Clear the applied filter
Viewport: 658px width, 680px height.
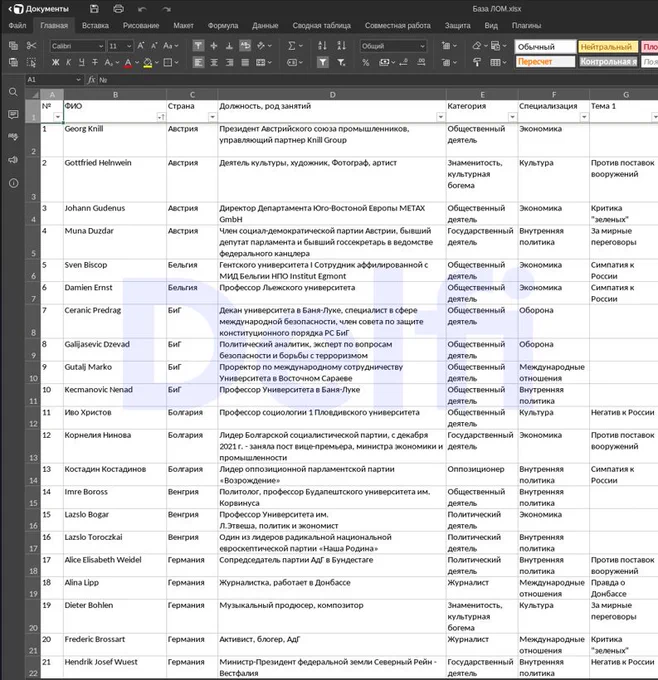click(x=342, y=62)
